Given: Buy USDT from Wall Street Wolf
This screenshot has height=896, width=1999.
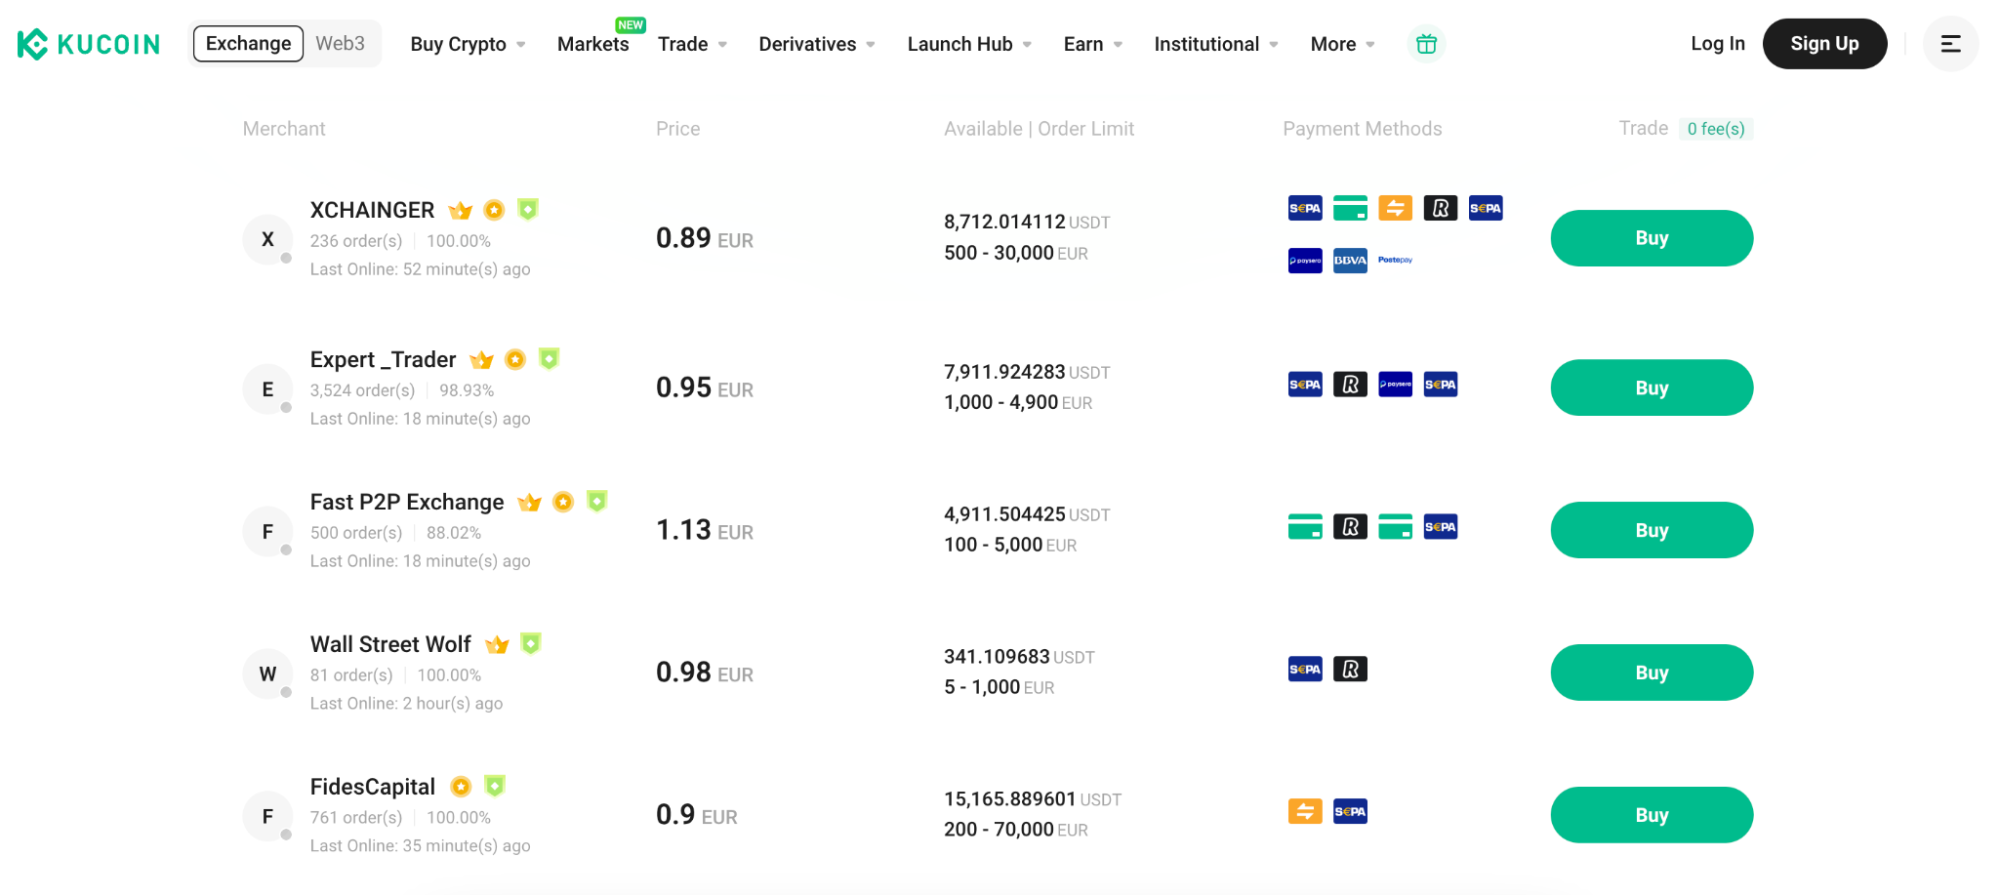Looking at the screenshot, I should [1651, 672].
